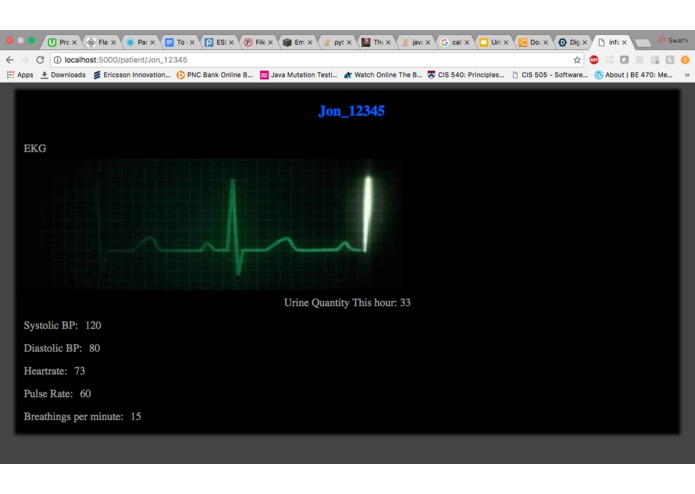Image resolution: width=695 pixels, height=494 pixels.
Task: Open the Apps bookmarks shortcut
Action: tap(20, 75)
